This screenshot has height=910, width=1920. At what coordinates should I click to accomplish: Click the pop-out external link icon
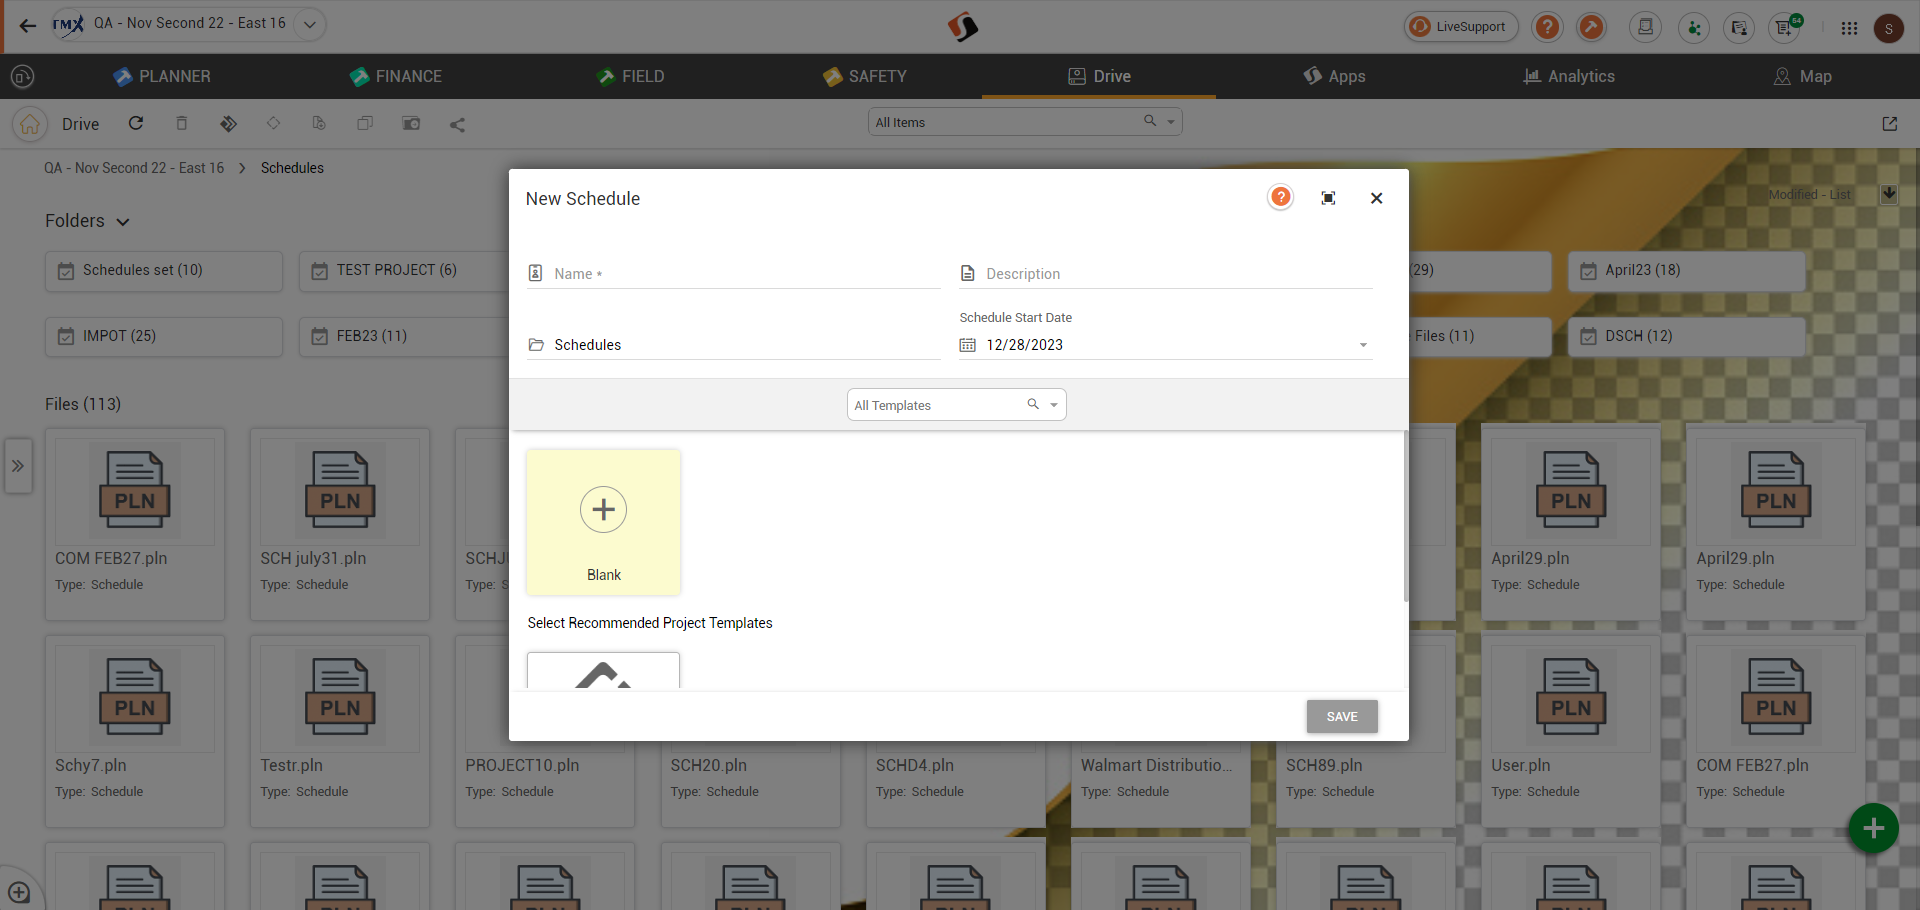tap(1889, 124)
